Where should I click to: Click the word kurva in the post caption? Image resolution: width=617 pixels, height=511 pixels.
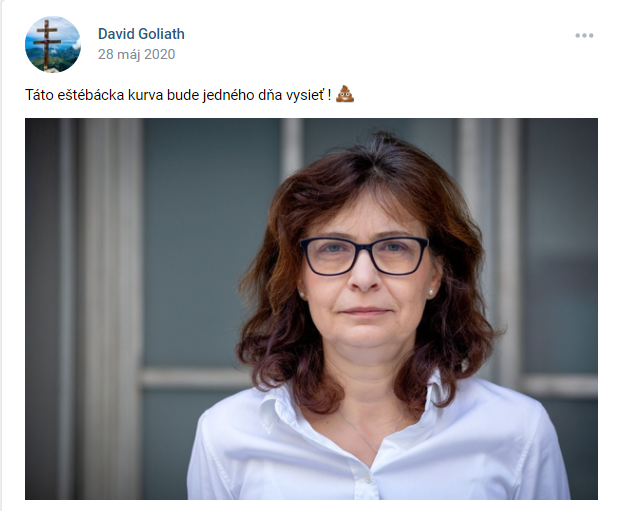pos(145,95)
